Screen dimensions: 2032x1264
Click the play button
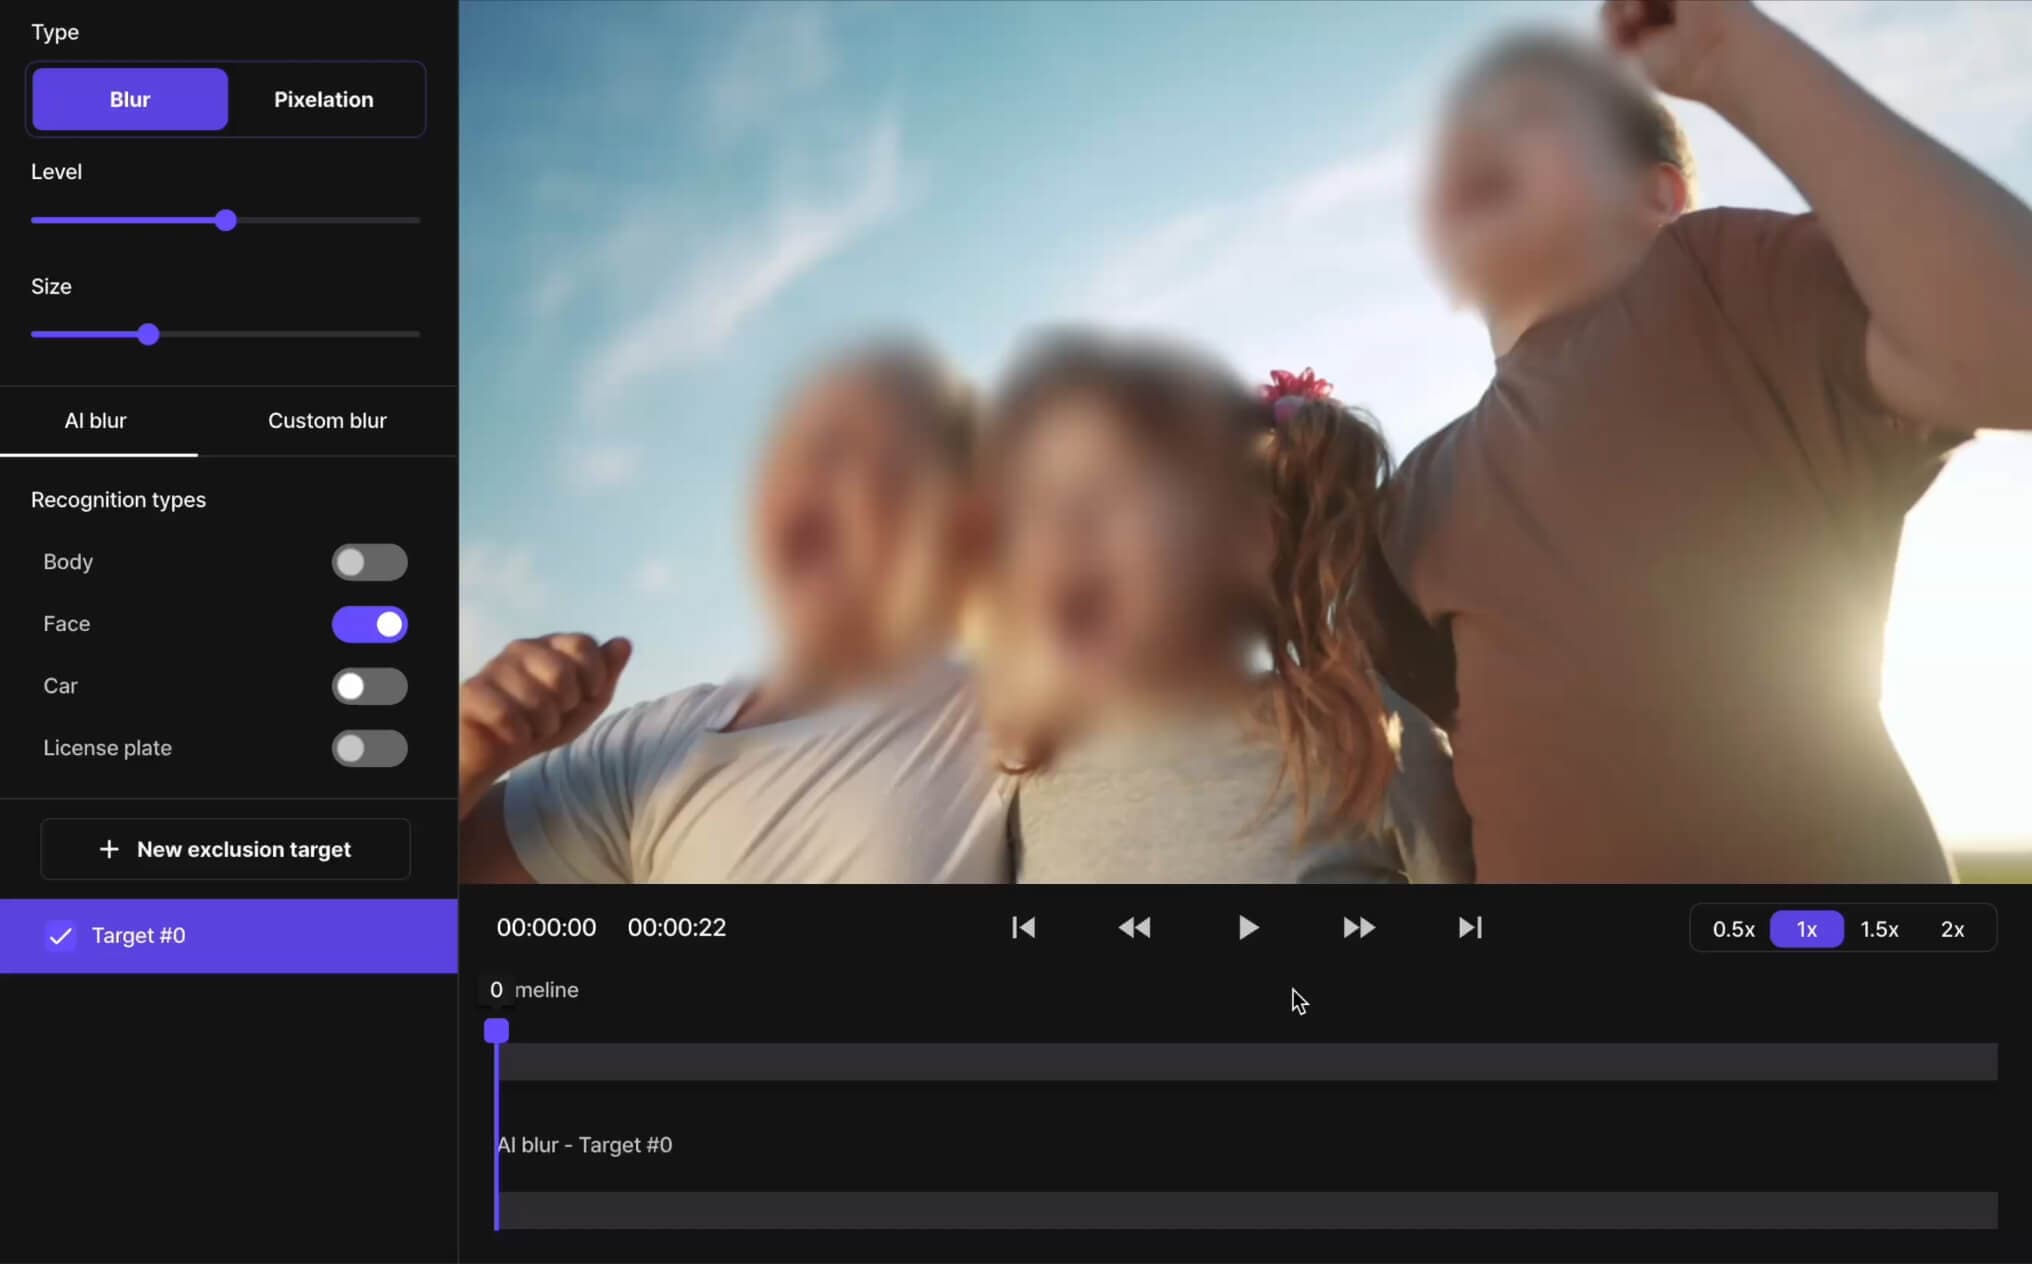point(1247,928)
